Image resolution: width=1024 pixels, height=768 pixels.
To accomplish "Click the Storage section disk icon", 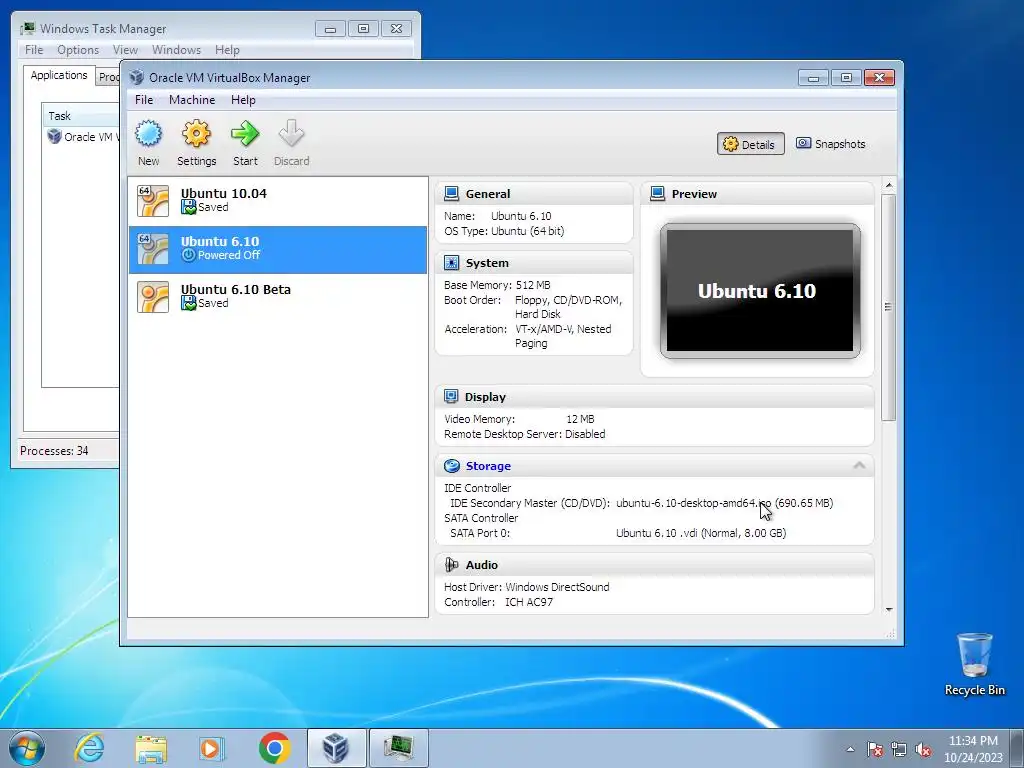I will pyautogui.click(x=451, y=466).
